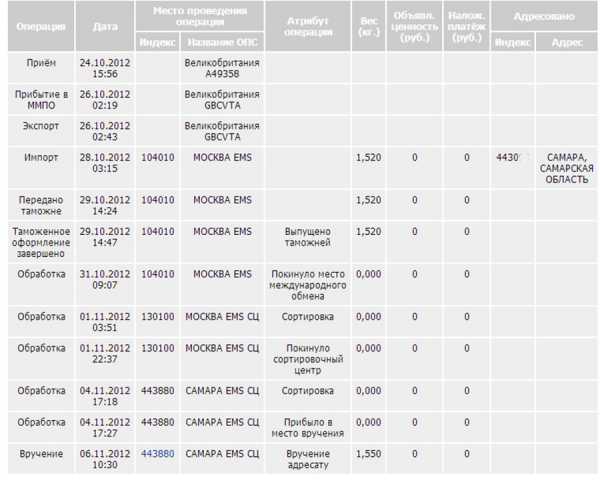Viewport: 600px width, 480px height.
Task: Select the "САМАРА, САМАРСКАЯ ОБЛАСТЬ" address cell
Action: [x=566, y=168]
